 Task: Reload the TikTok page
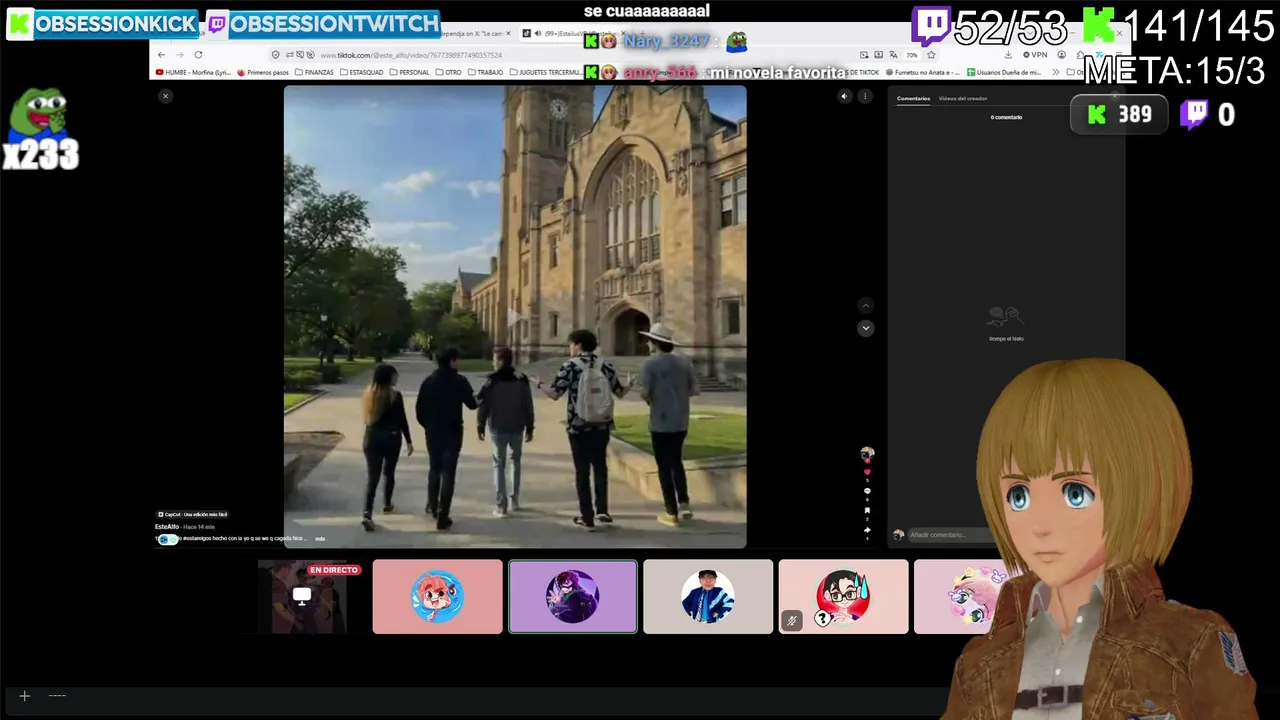198,55
